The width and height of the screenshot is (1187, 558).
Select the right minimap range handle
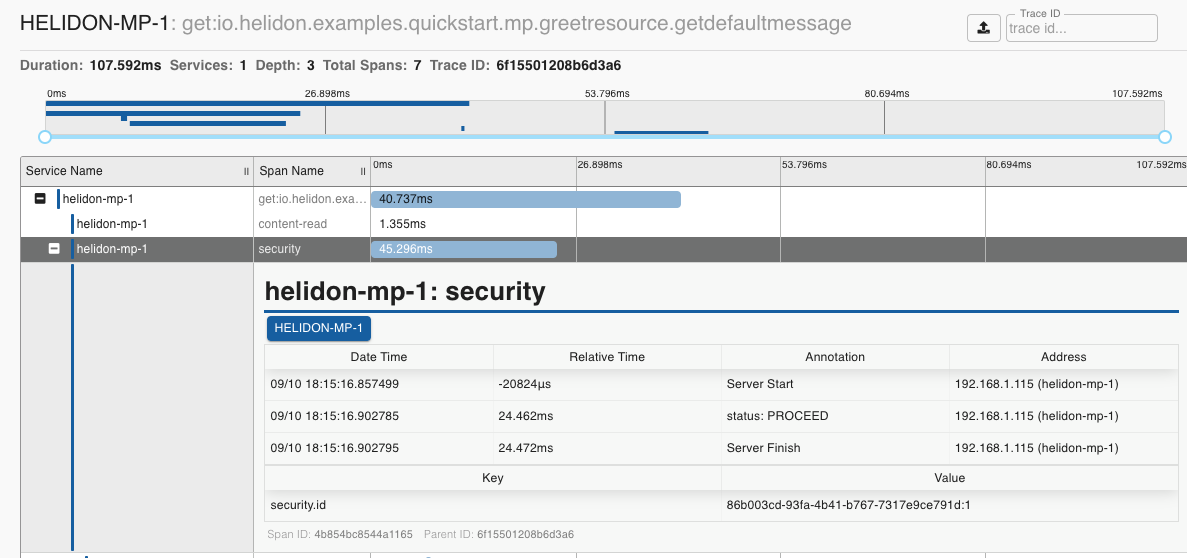pyautogui.click(x=1164, y=137)
